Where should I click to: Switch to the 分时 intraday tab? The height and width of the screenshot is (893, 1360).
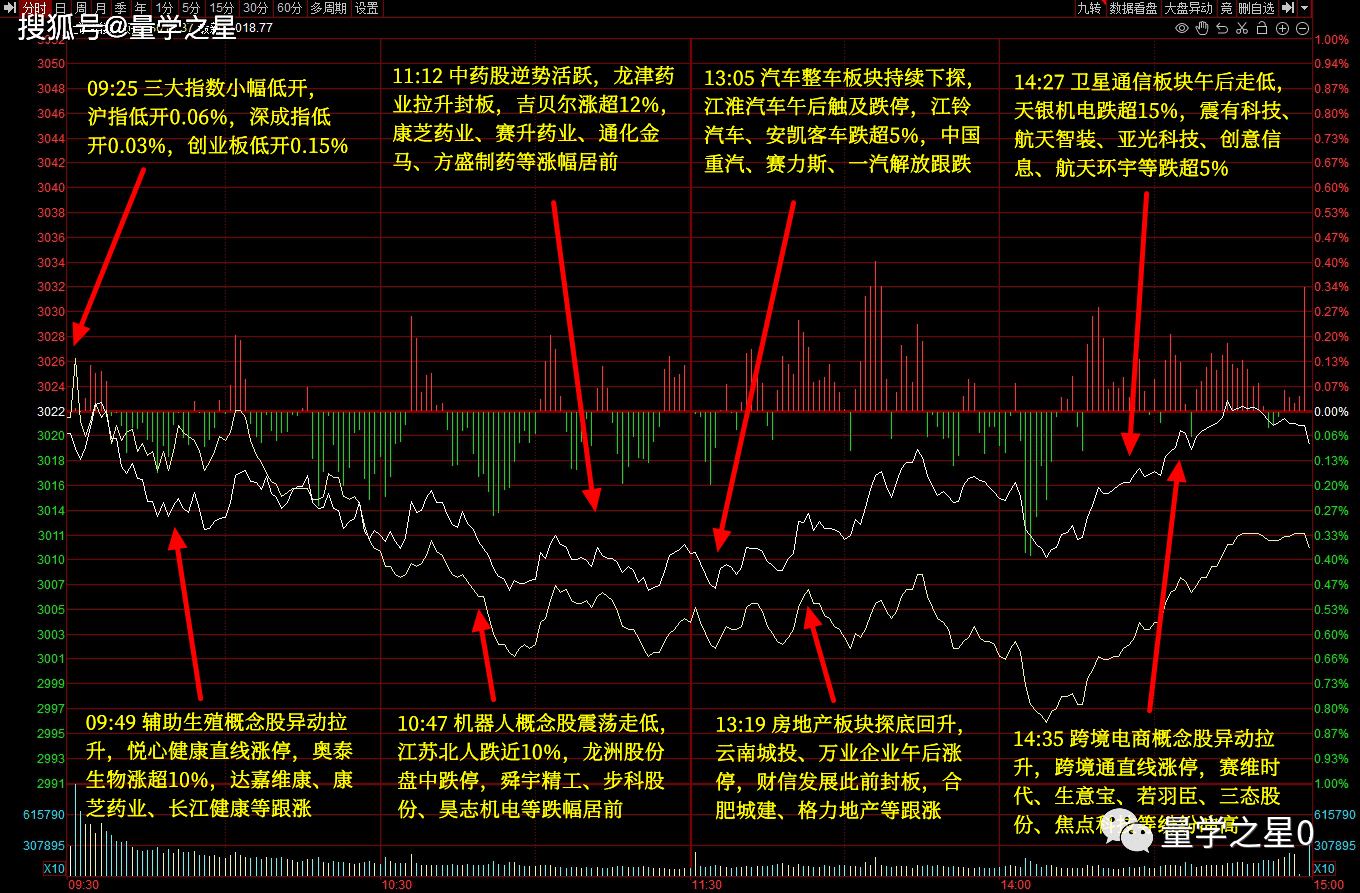pyautogui.click(x=33, y=8)
